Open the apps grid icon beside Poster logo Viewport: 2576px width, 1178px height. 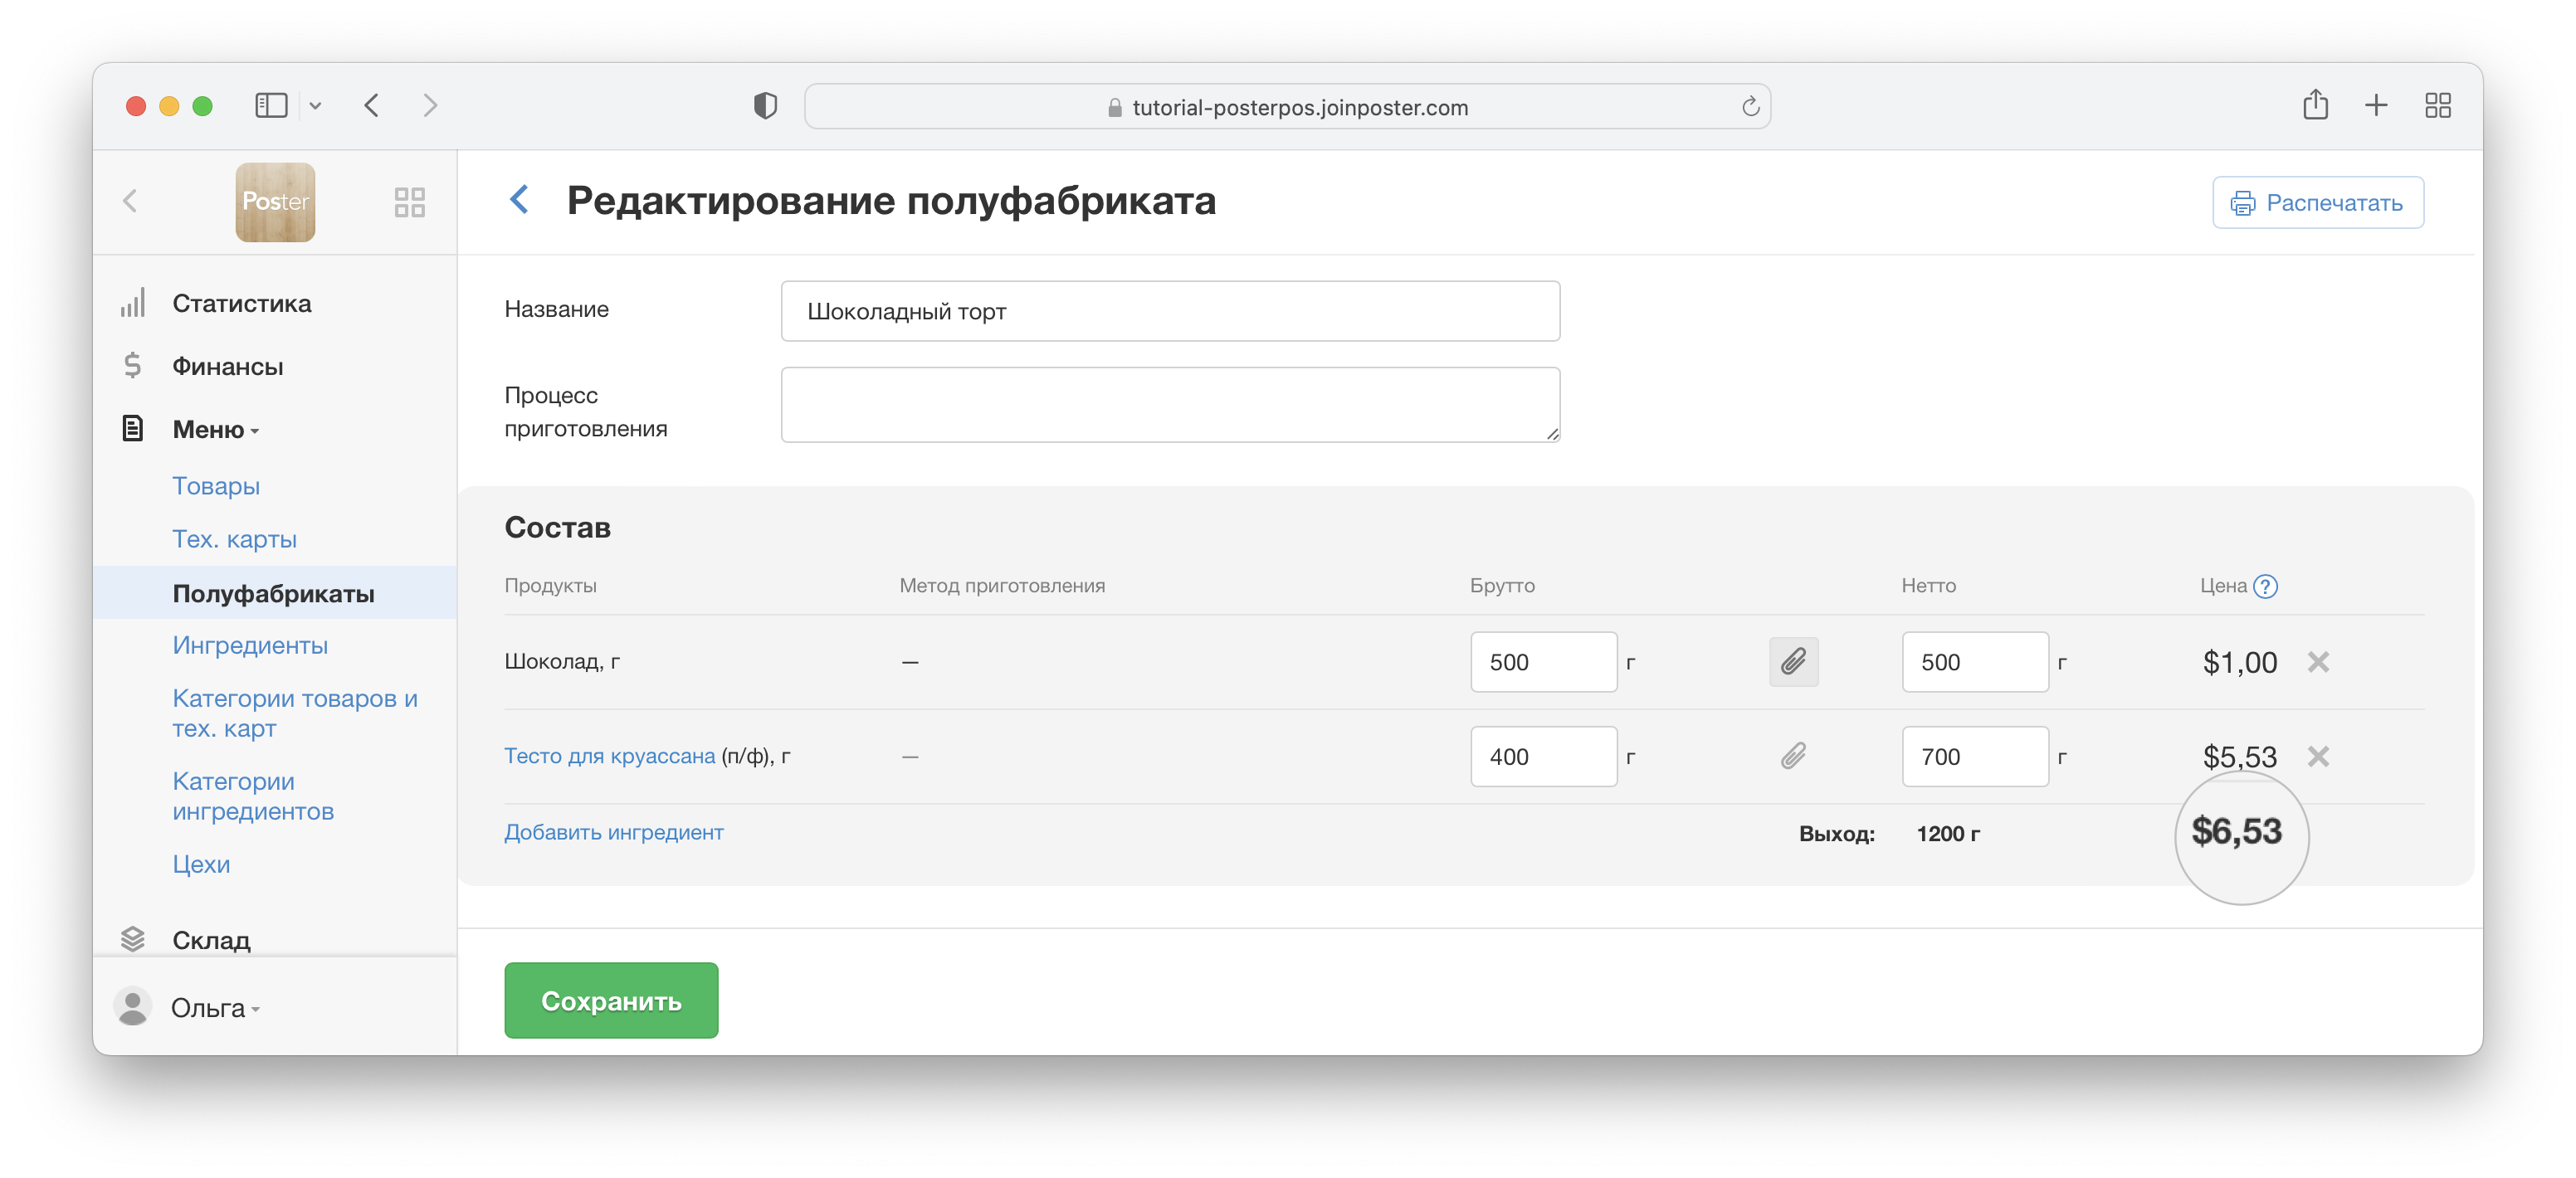click(x=409, y=202)
